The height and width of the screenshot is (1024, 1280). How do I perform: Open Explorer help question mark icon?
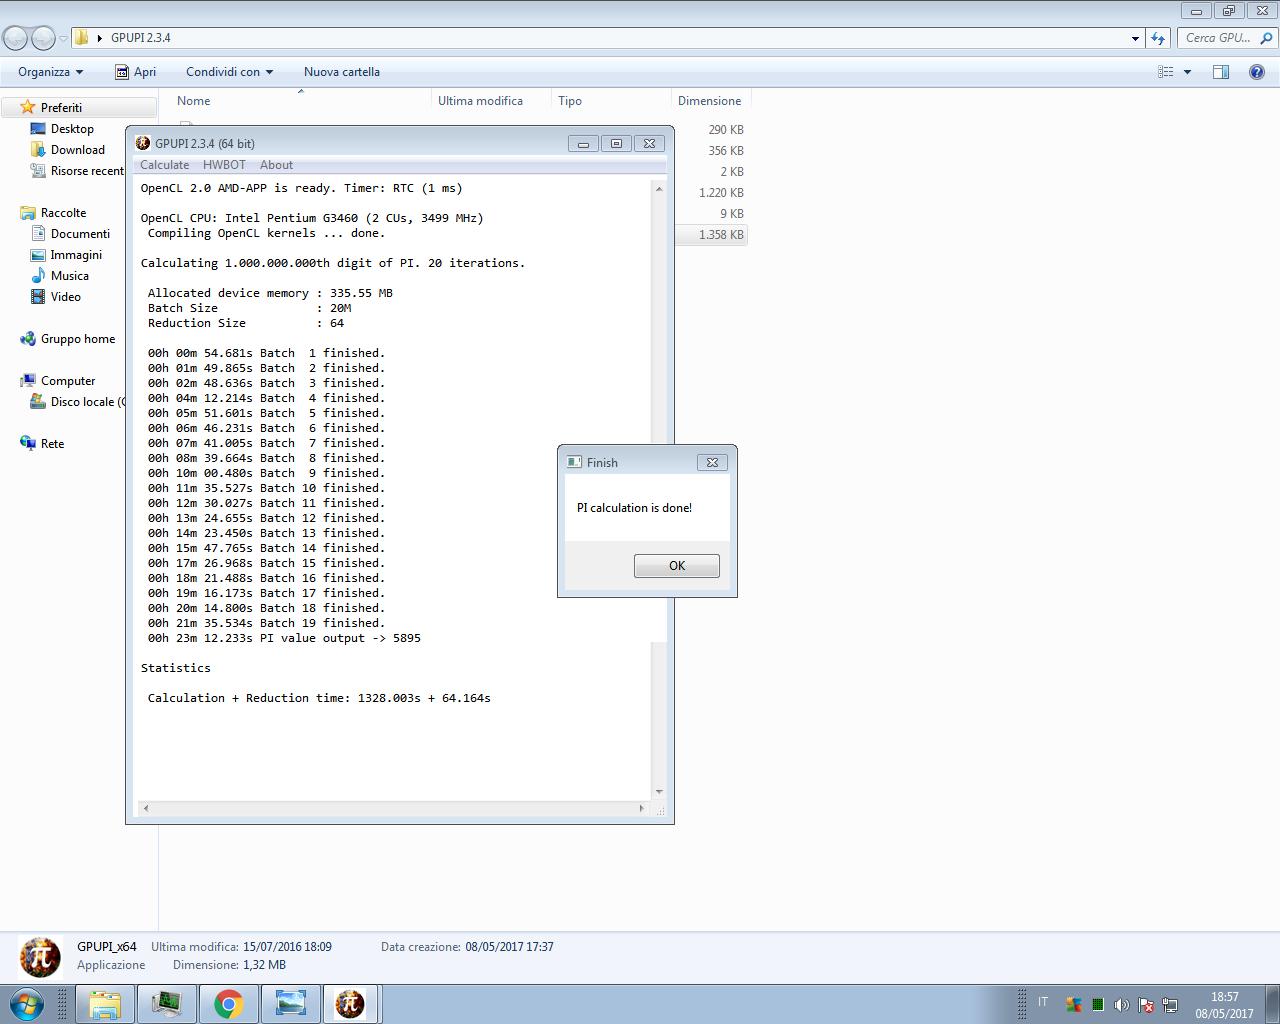[1256, 72]
